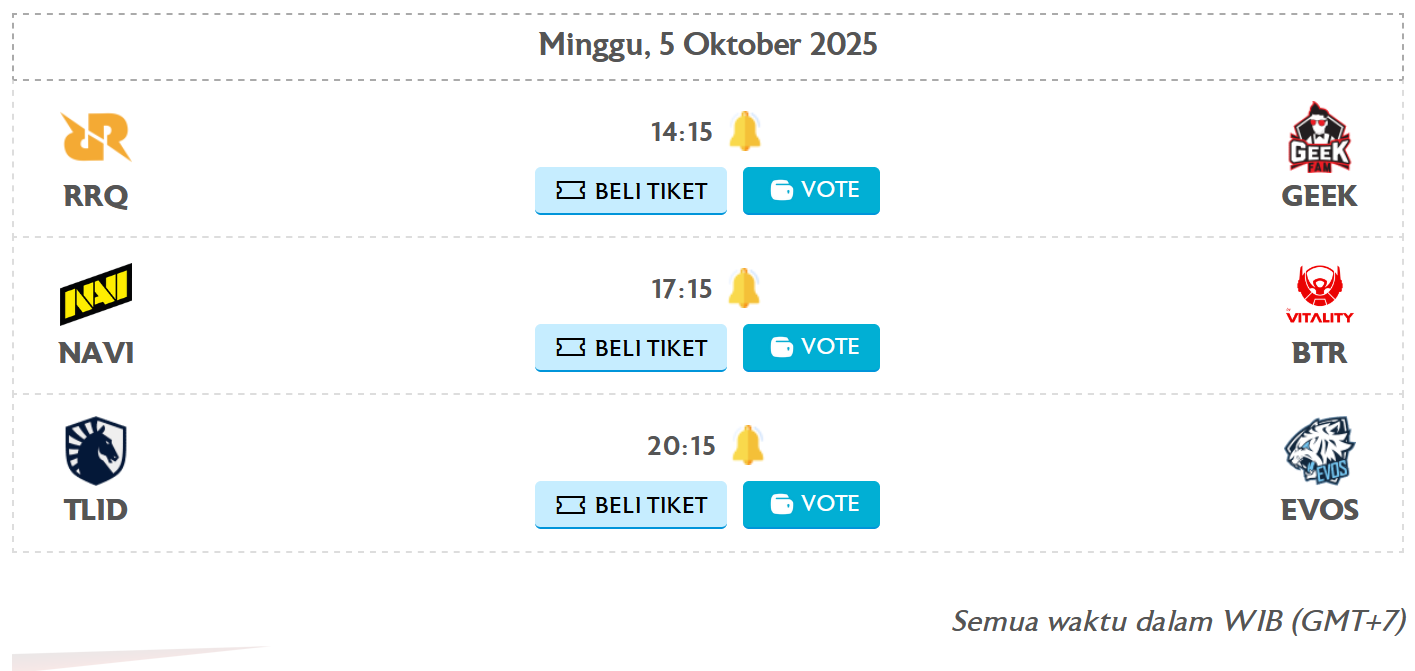Vote on the RRQ vs GEEK match
This screenshot has height=671, width=1415.
coord(811,190)
